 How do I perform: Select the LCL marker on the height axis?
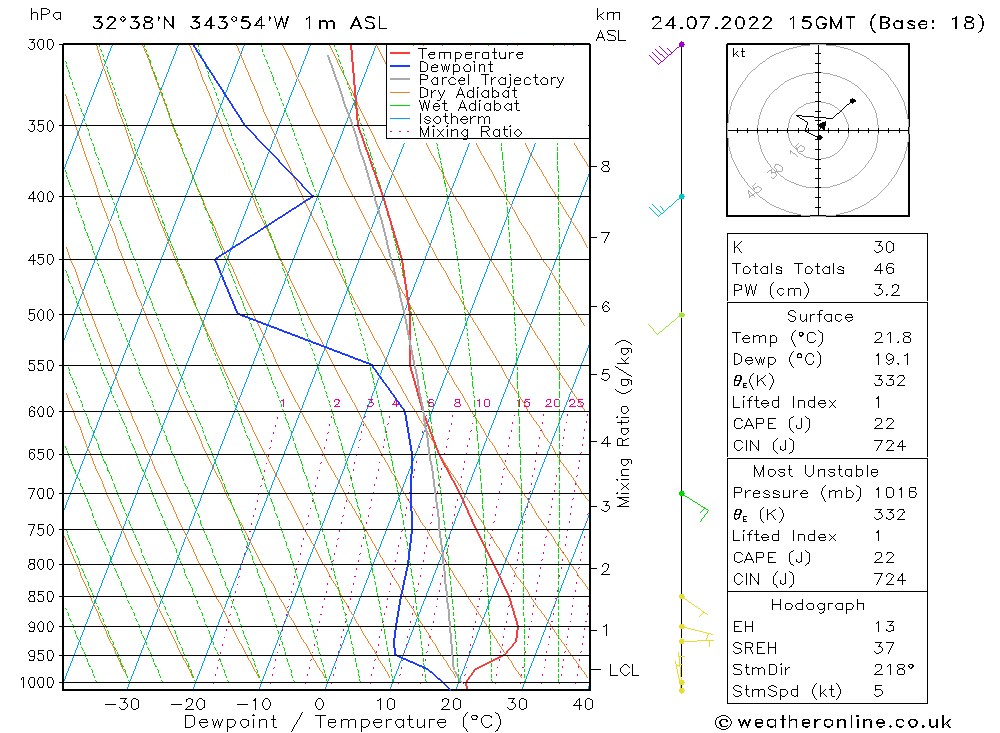point(623,670)
